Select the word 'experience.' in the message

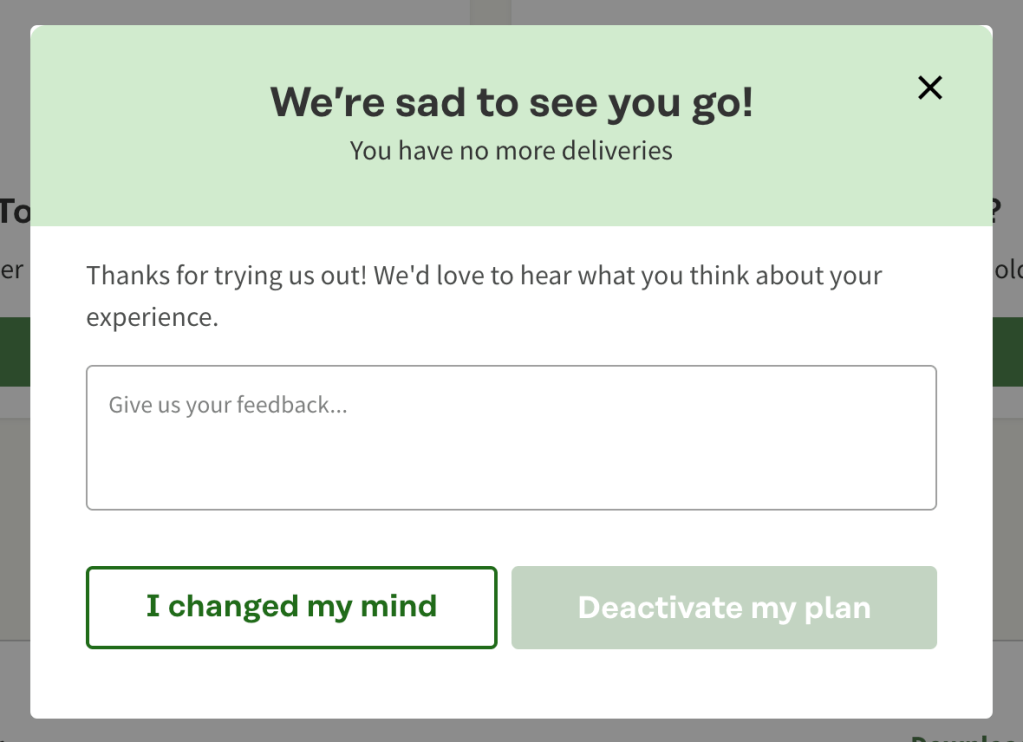pos(152,318)
